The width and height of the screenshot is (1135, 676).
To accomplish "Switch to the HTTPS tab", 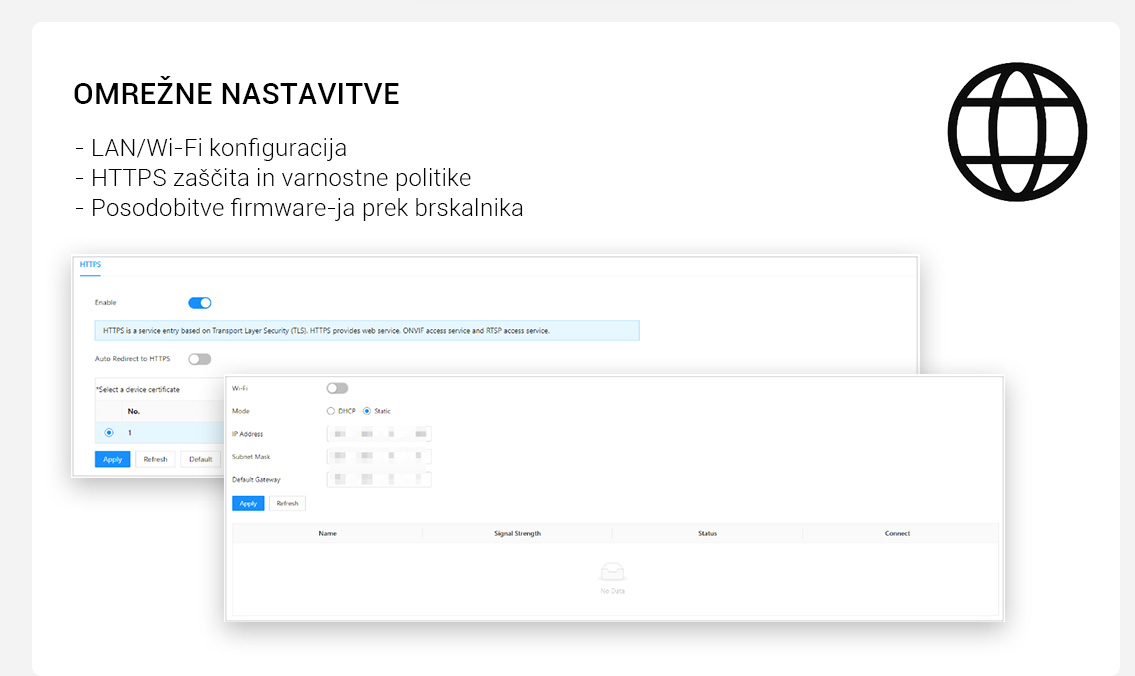I will (90, 265).
